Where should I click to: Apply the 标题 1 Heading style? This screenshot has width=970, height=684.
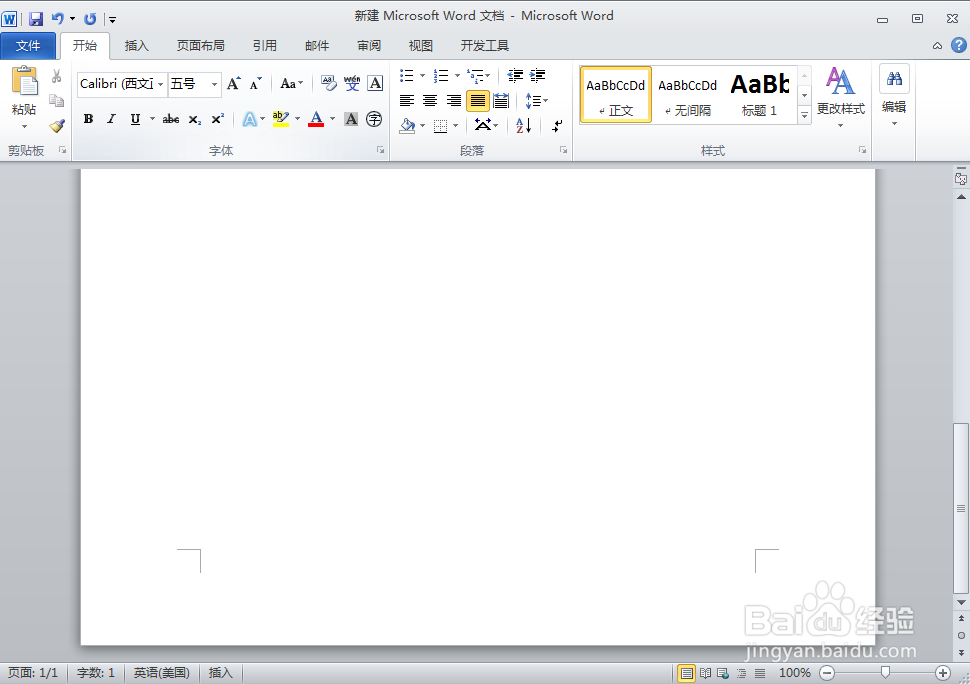759,95
